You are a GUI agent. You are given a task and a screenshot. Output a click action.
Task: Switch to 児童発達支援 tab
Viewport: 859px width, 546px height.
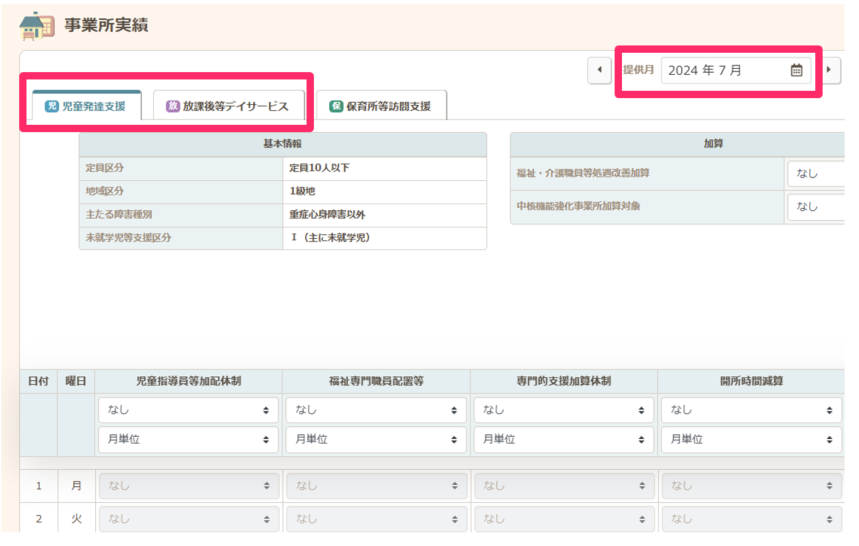[86, 105]
